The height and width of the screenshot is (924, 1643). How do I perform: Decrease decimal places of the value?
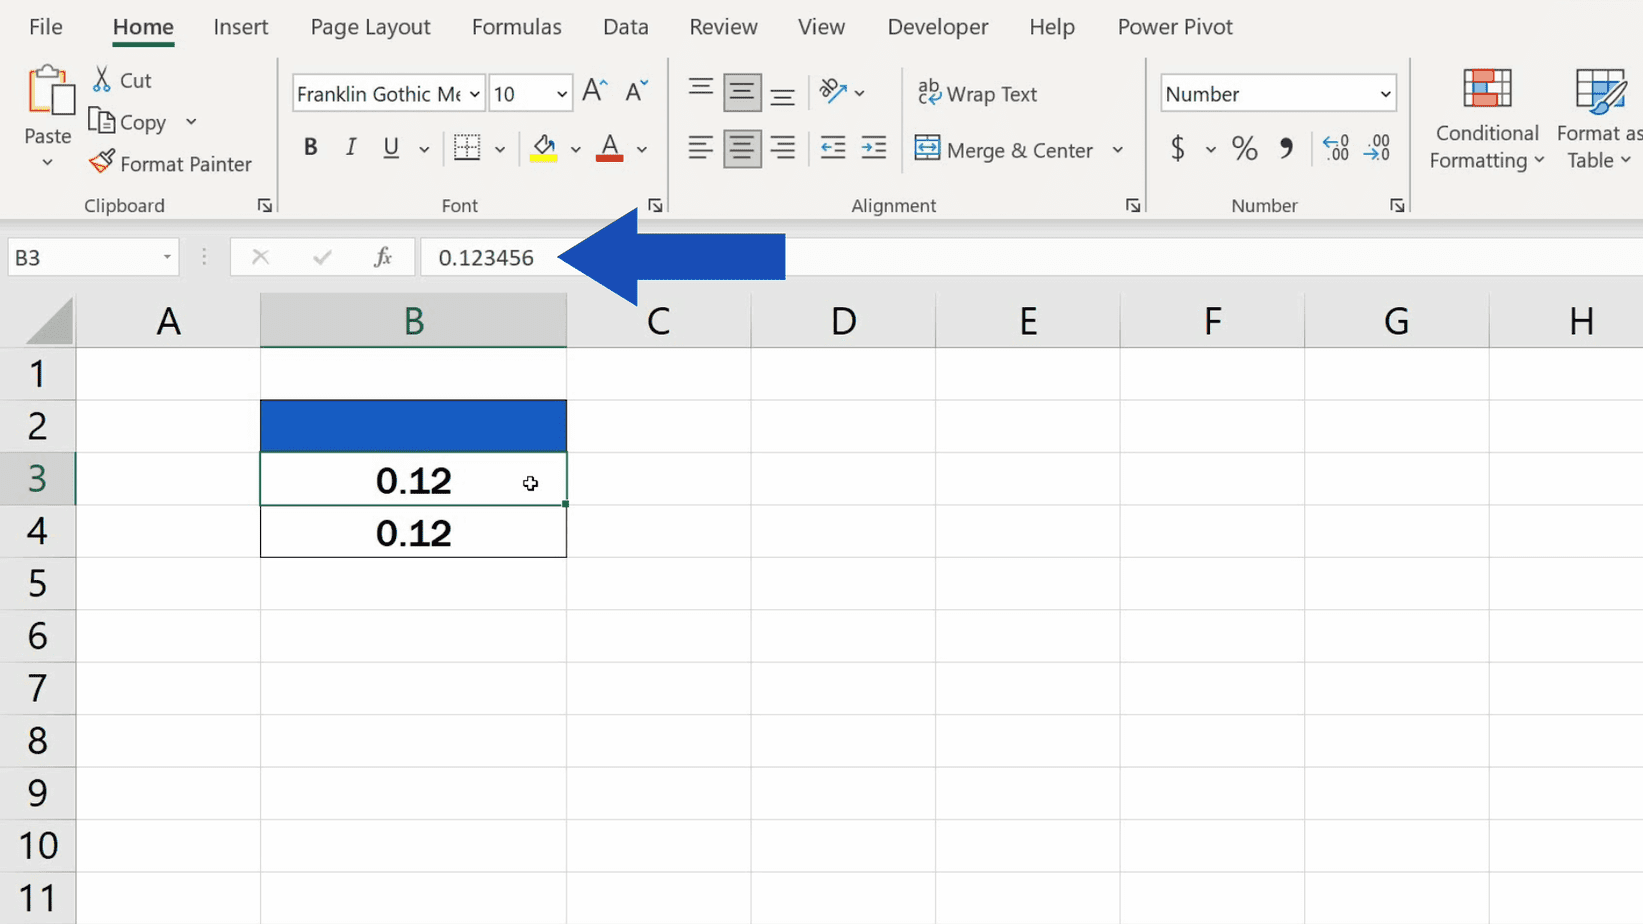[1379, 148]
